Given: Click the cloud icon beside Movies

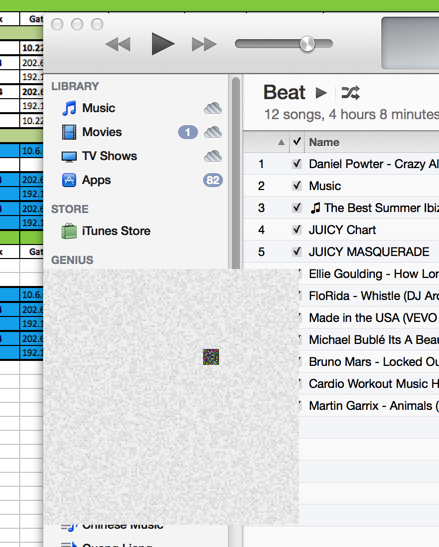Looking at the screenshot, I should (213, 132).
